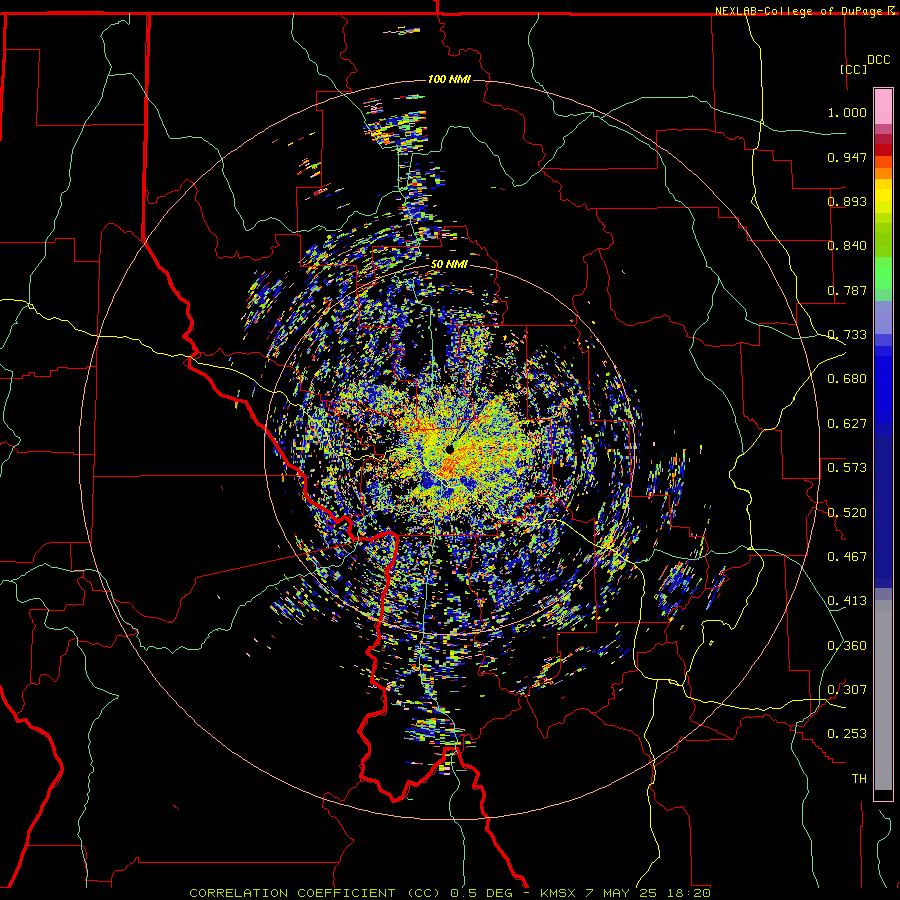This screenshot has width=900, height=900.
Task: Select the 0.360 legend value
Action: point(847,646)
